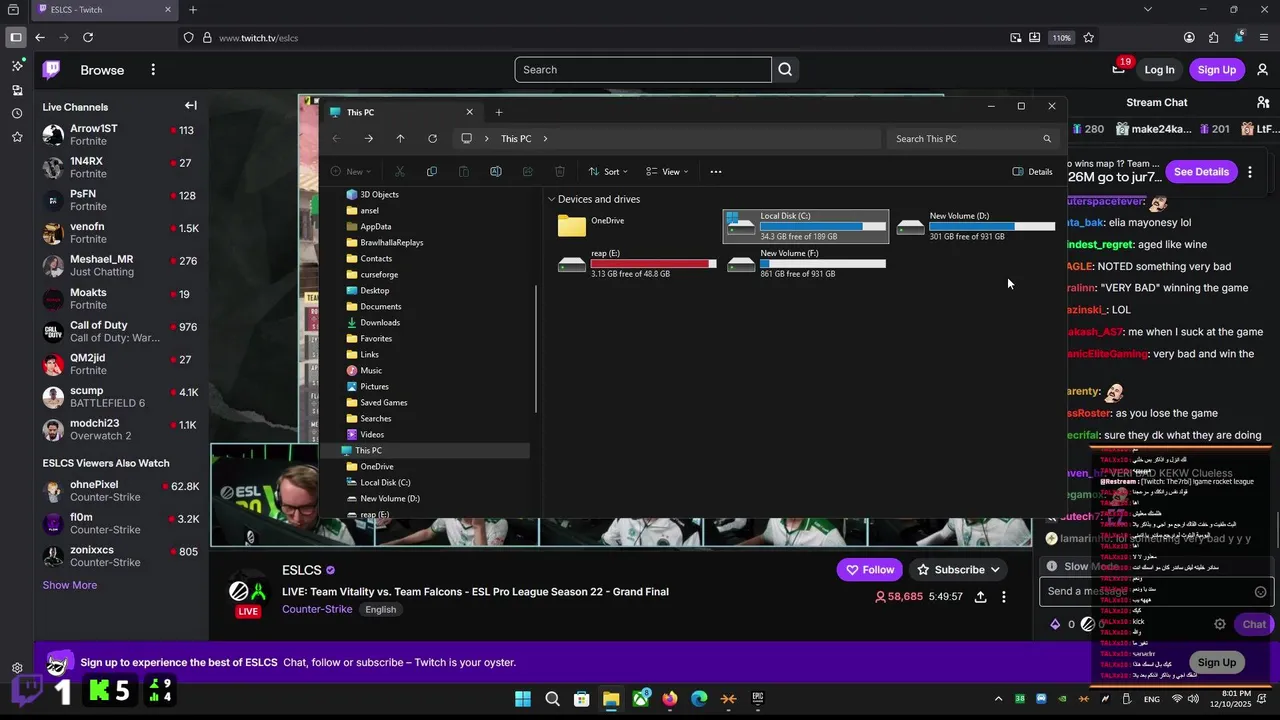Click the Send a message chat box
The width and height of the screenshot is (1280, 720).
(1157, 592)
